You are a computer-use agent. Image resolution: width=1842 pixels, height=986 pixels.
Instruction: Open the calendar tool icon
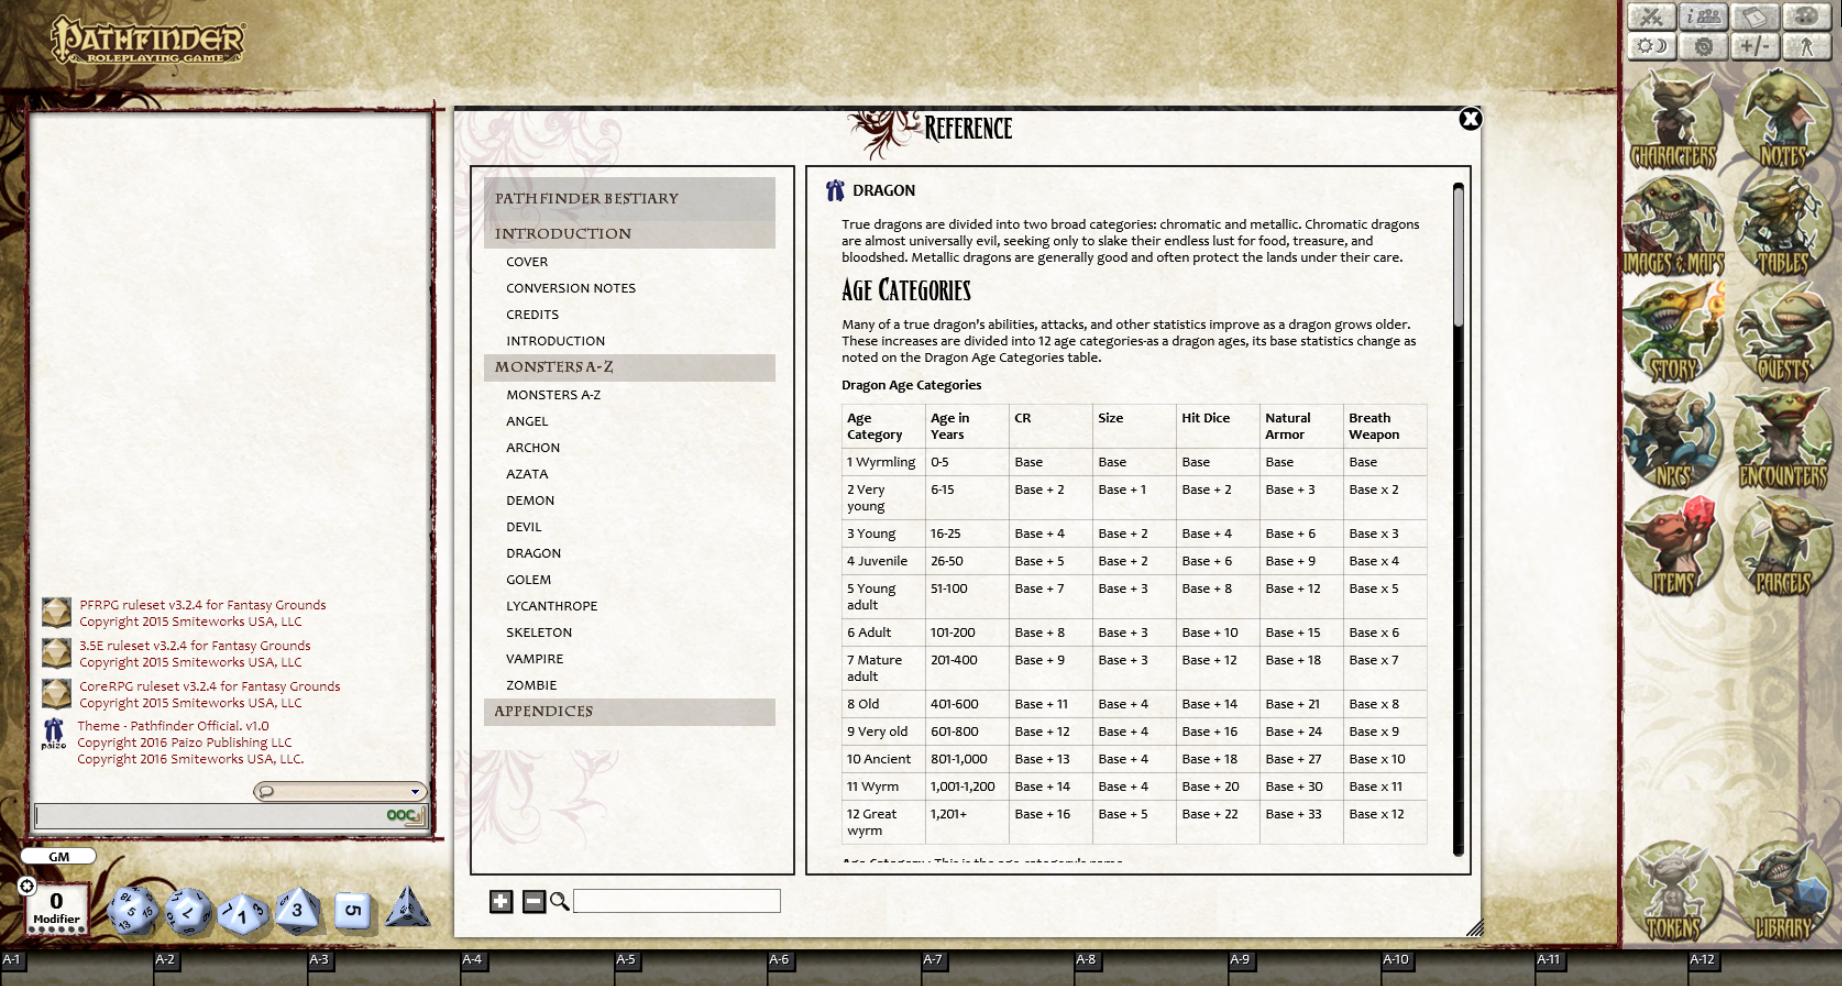click(1755, 17)
